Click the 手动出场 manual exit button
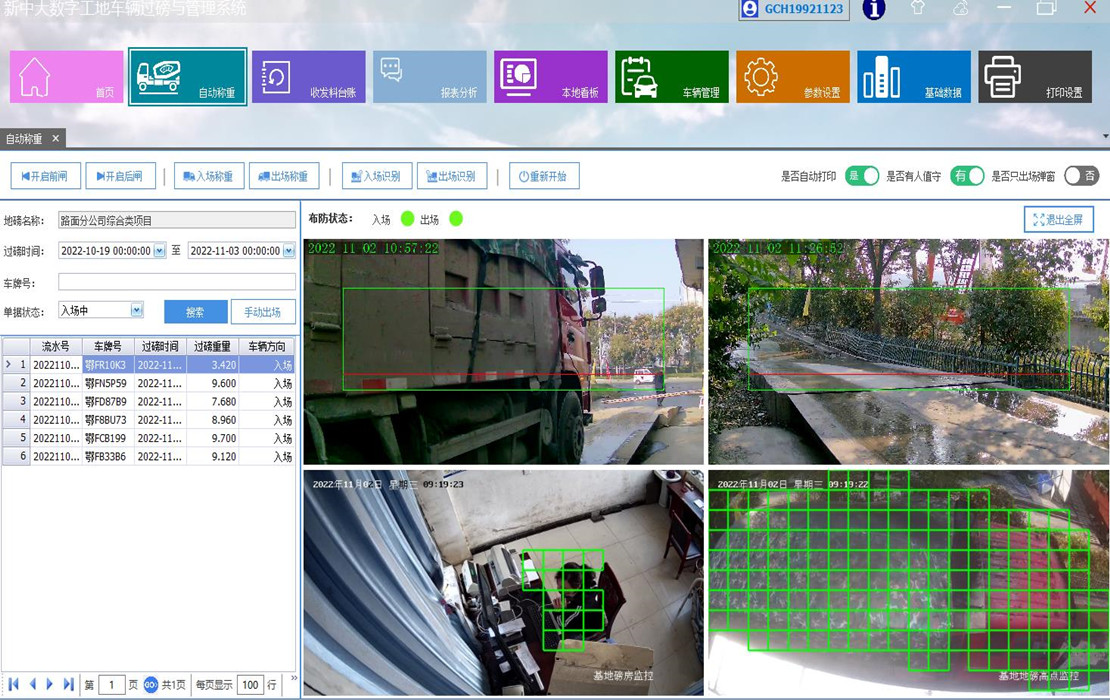 coord(263,311)
